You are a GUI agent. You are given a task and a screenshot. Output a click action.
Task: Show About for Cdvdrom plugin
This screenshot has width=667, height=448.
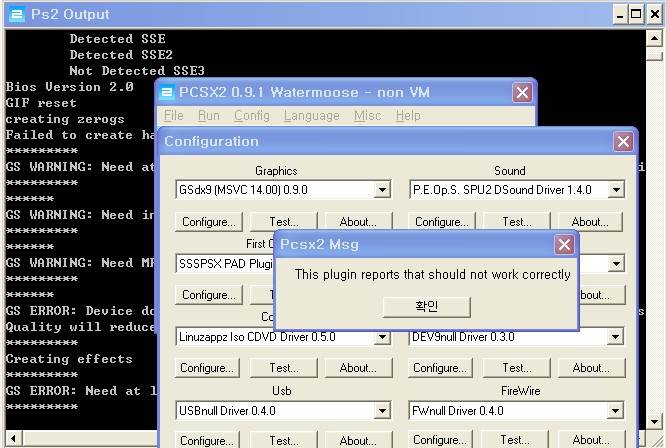coord(358,368)
